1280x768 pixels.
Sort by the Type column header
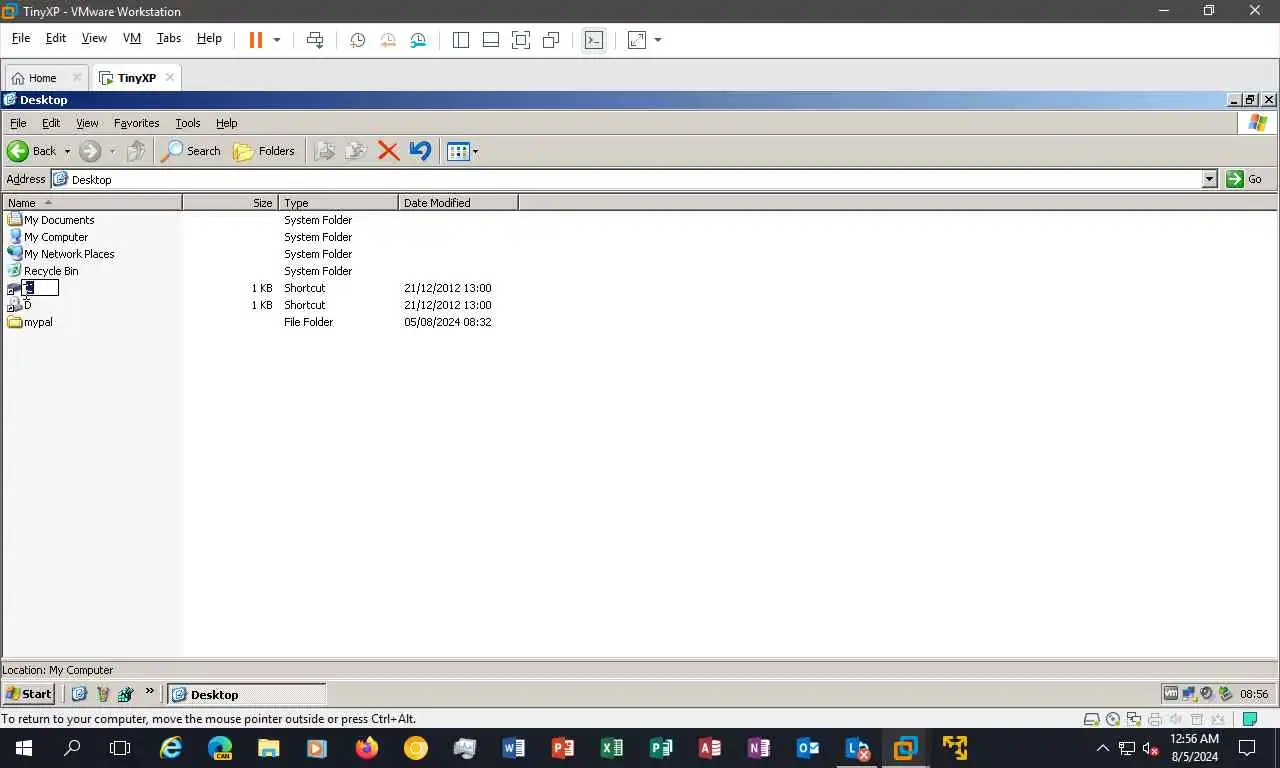click(338, 202)
